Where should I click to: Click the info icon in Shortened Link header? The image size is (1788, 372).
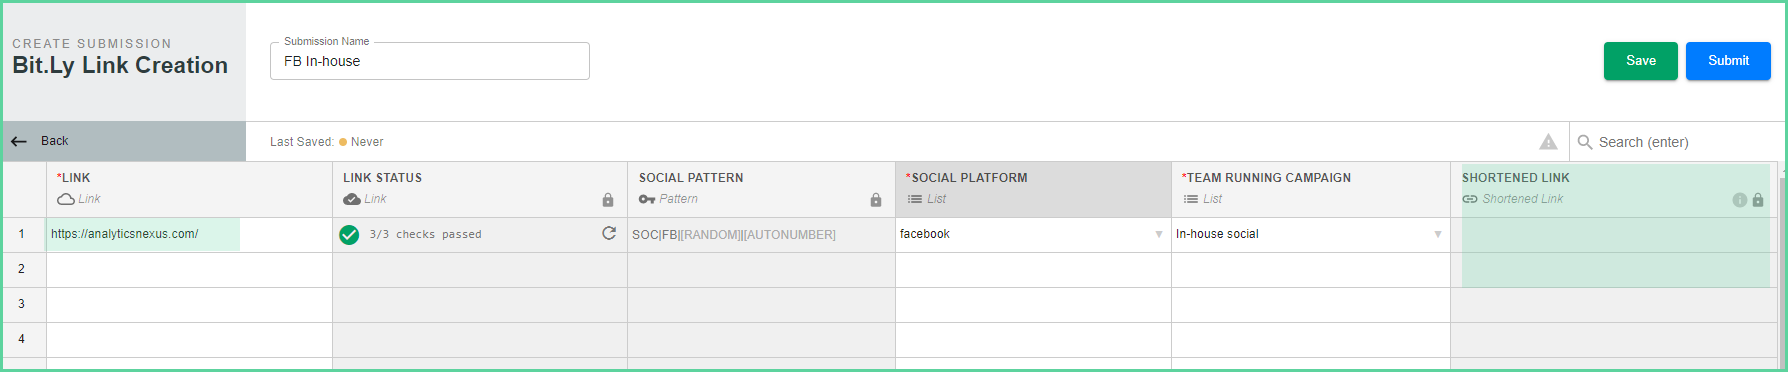click(1740, 200)
